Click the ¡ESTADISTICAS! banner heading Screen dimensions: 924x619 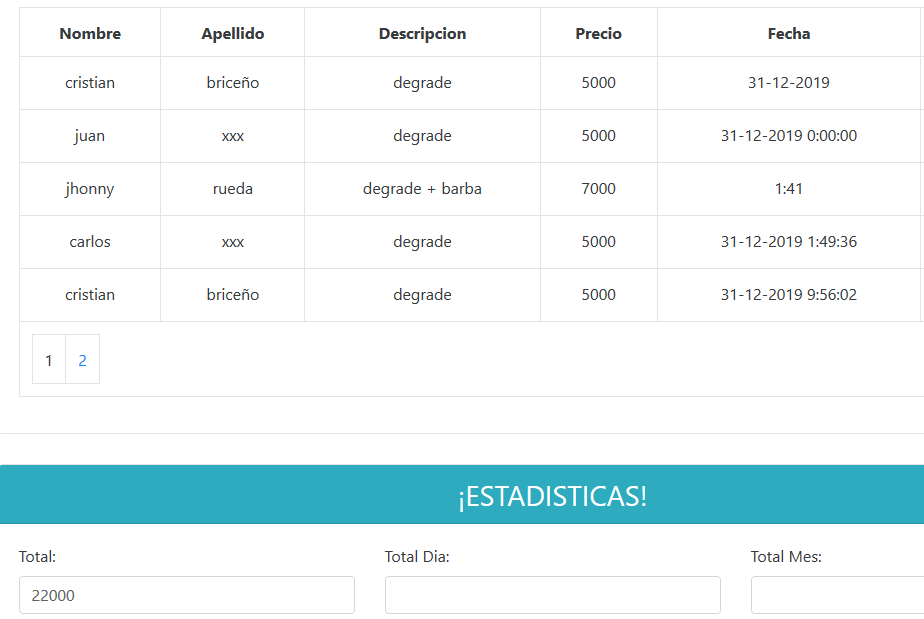(x=553, y=496)
